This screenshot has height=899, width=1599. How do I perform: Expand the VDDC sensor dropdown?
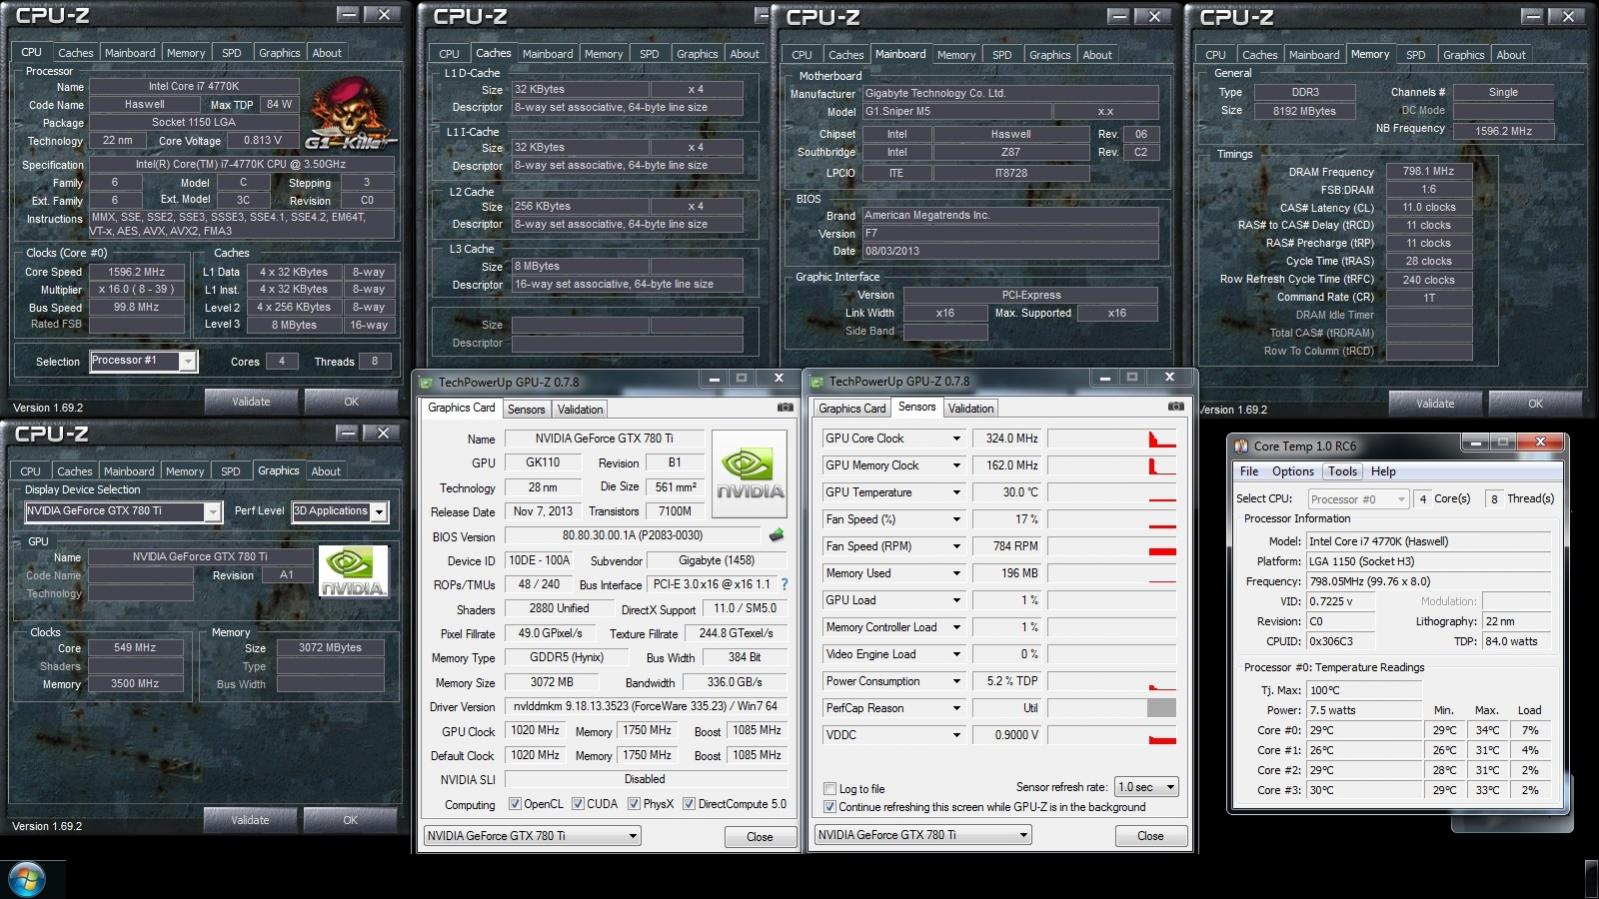coord(956,736)
